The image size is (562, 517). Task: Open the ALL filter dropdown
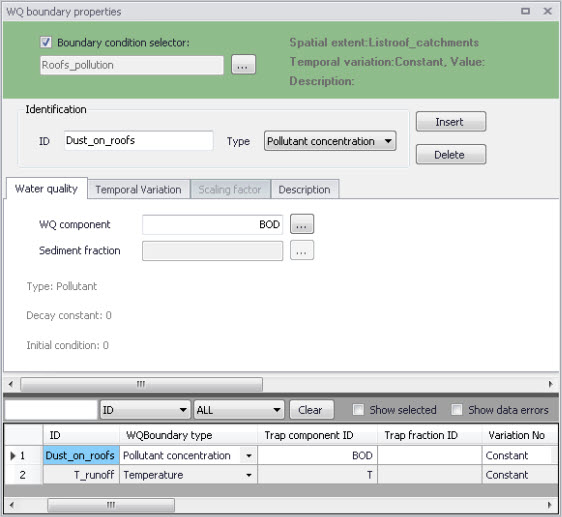point(239,410)
